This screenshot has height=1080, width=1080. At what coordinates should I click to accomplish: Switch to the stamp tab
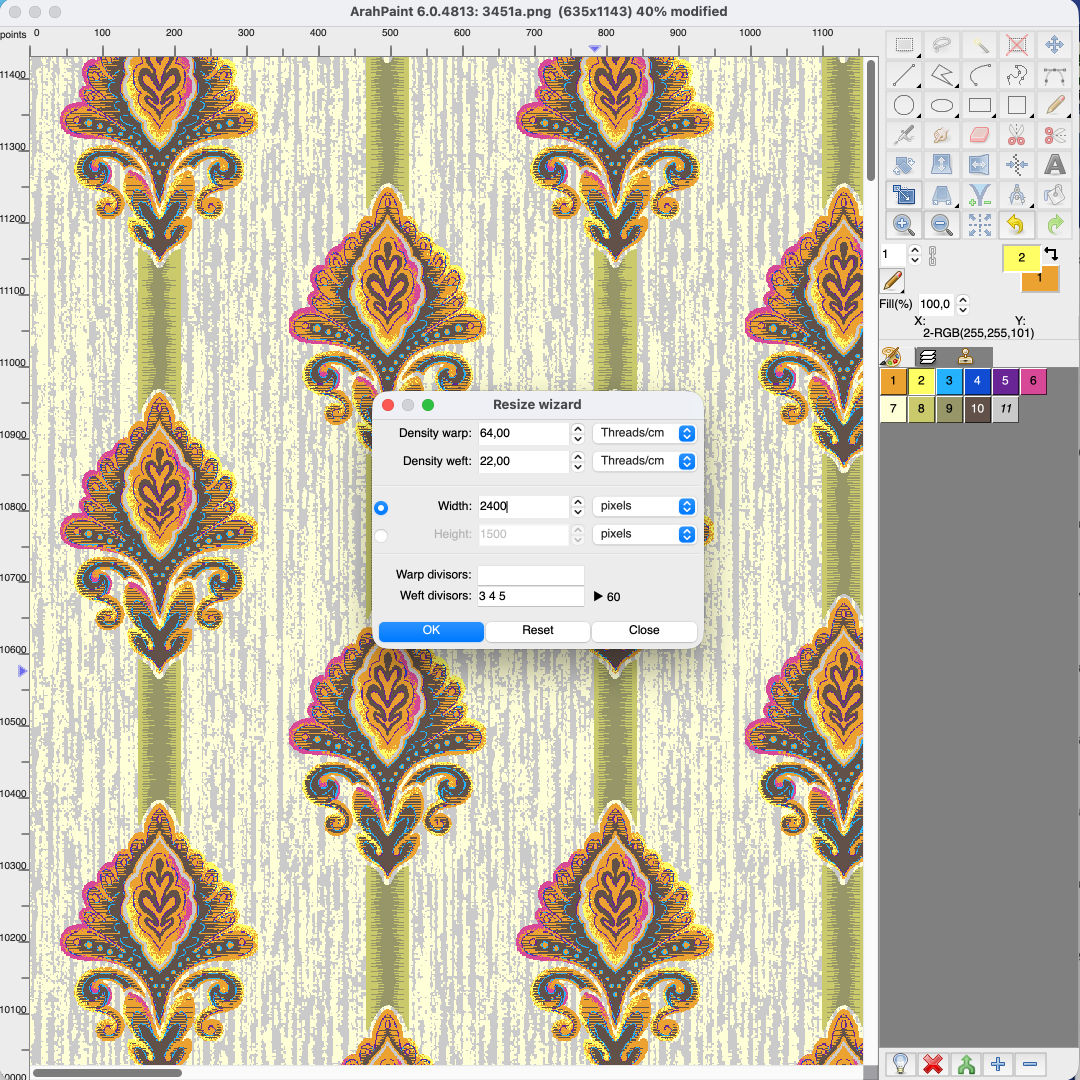click(965, 357)
